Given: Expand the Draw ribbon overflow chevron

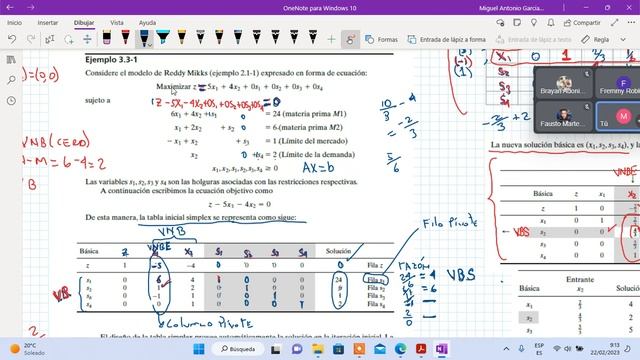Looking at the screenshot, I should (623, 39).
